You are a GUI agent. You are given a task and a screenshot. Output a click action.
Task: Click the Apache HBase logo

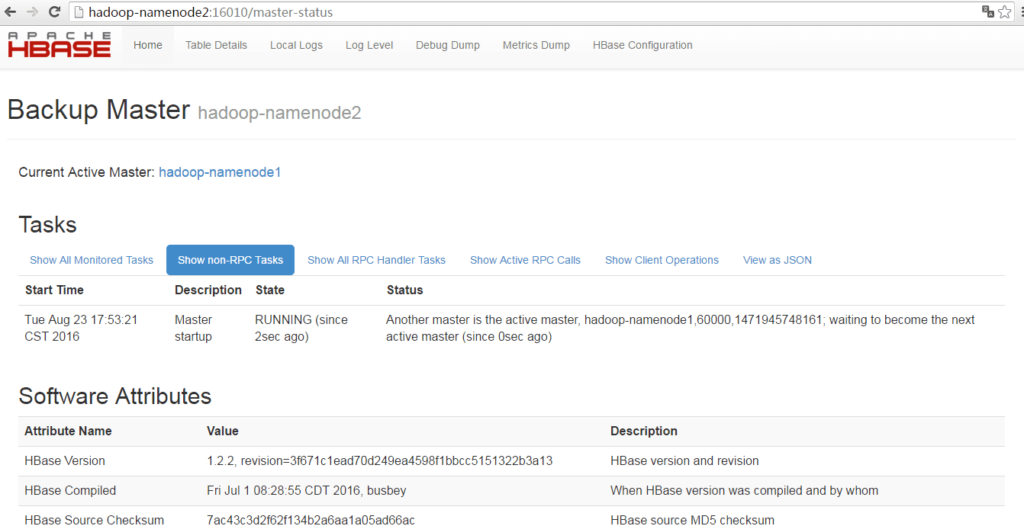(59, 45)
